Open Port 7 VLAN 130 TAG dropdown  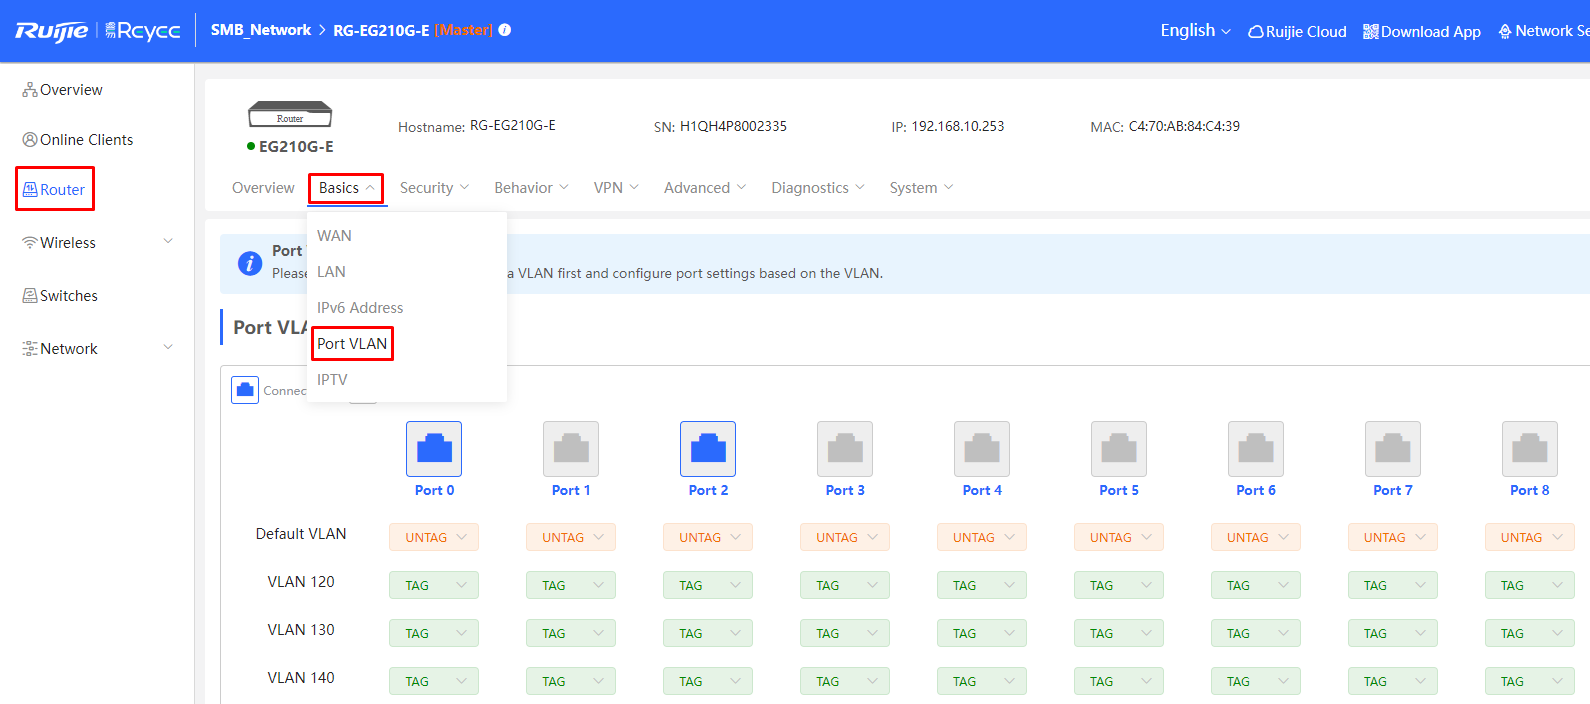pyautogui.click(x=1393, y=633)
